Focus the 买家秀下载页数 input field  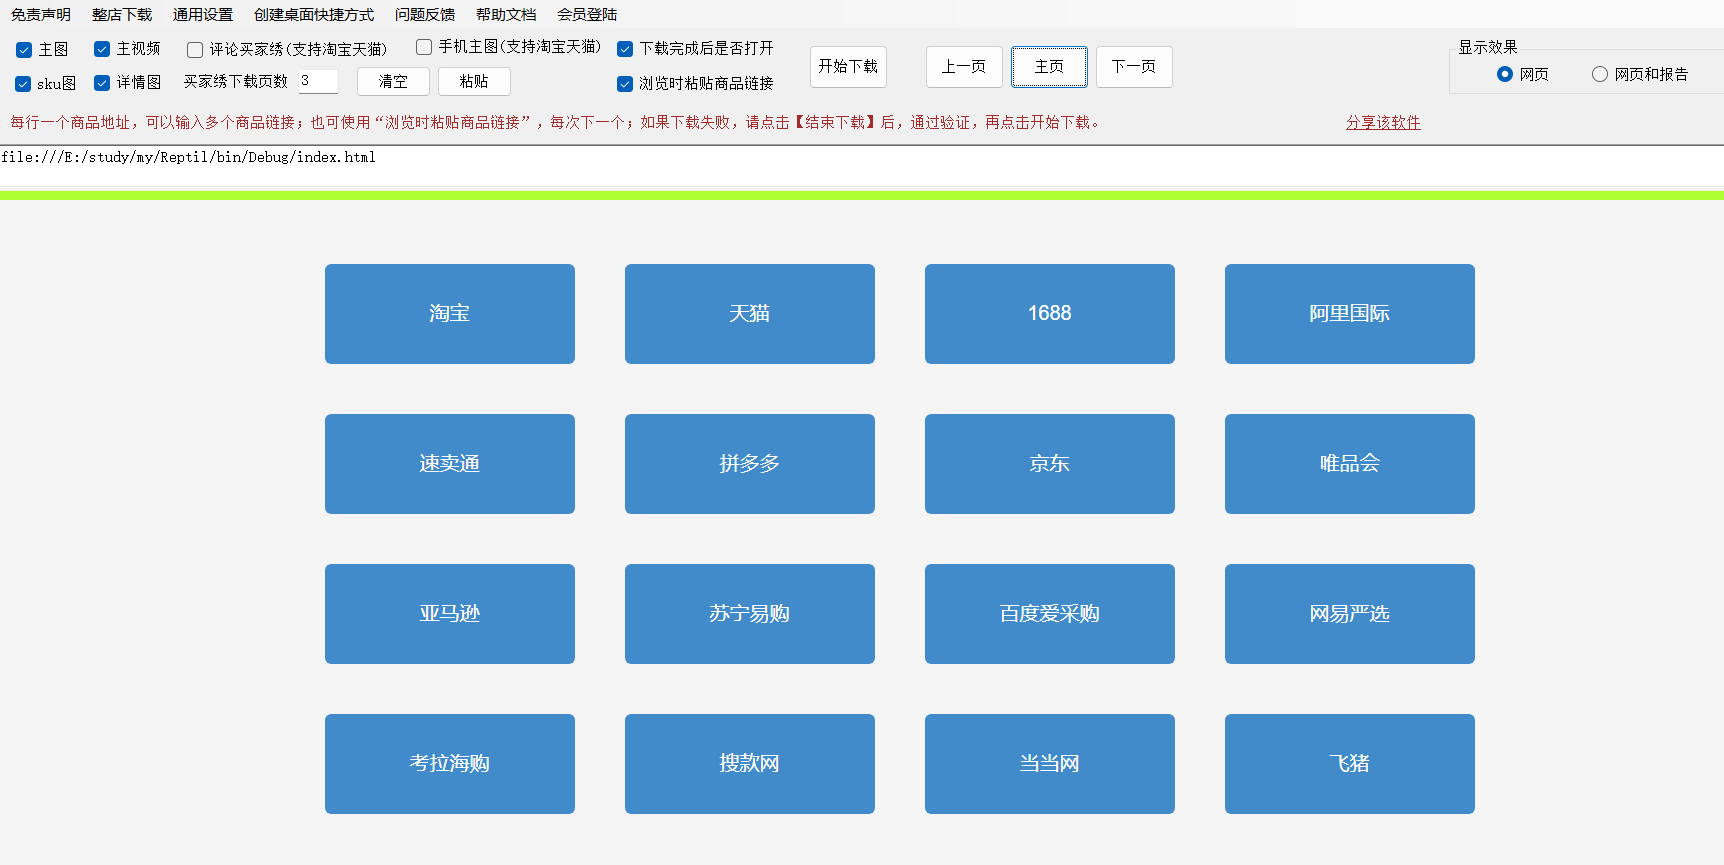[318, 81]
